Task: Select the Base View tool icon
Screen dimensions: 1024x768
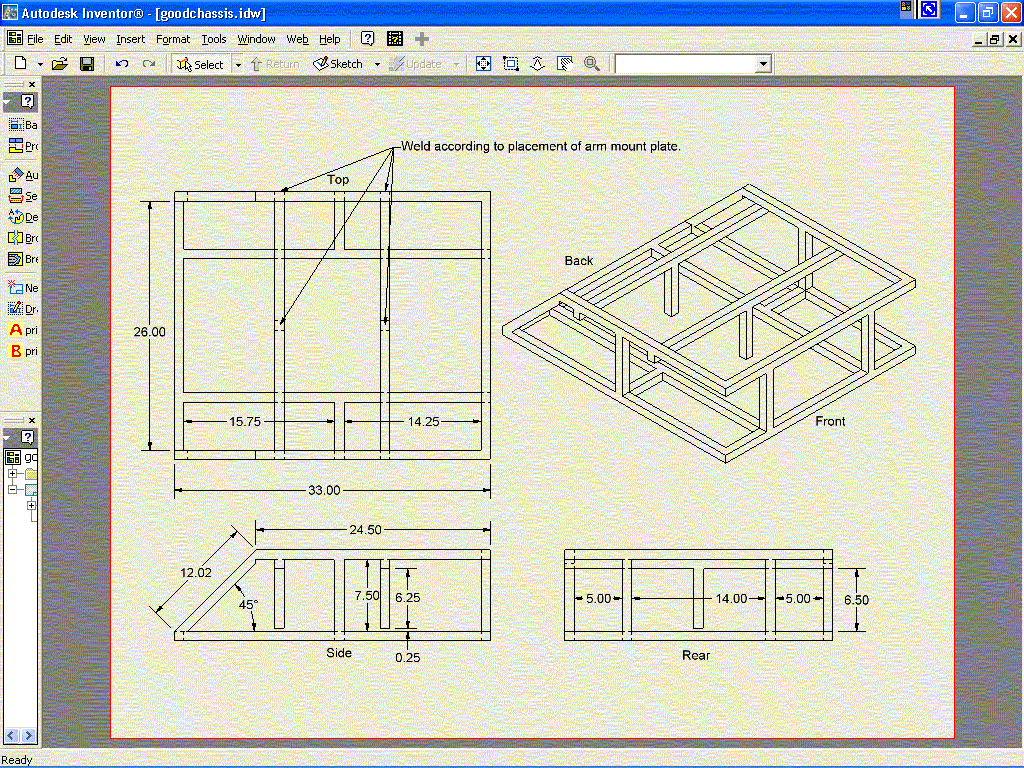Action: click(x=16, y=125)
